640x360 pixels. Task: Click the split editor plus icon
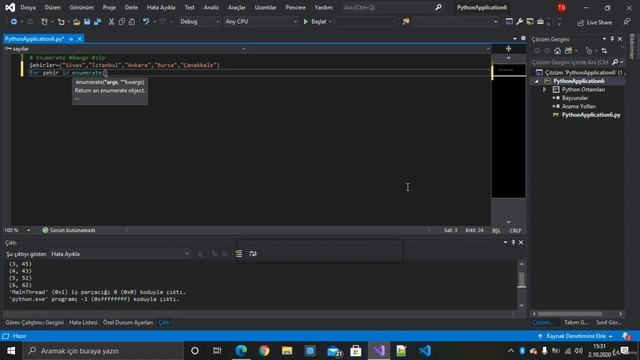[x=508, y=49]
